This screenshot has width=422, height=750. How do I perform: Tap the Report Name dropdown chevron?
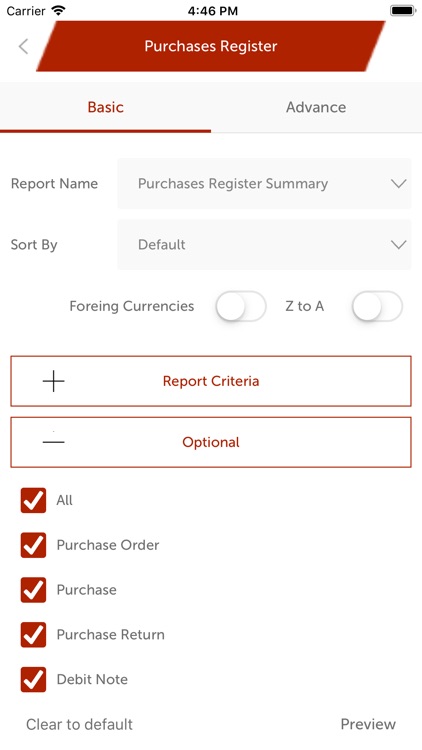[398, 184]
